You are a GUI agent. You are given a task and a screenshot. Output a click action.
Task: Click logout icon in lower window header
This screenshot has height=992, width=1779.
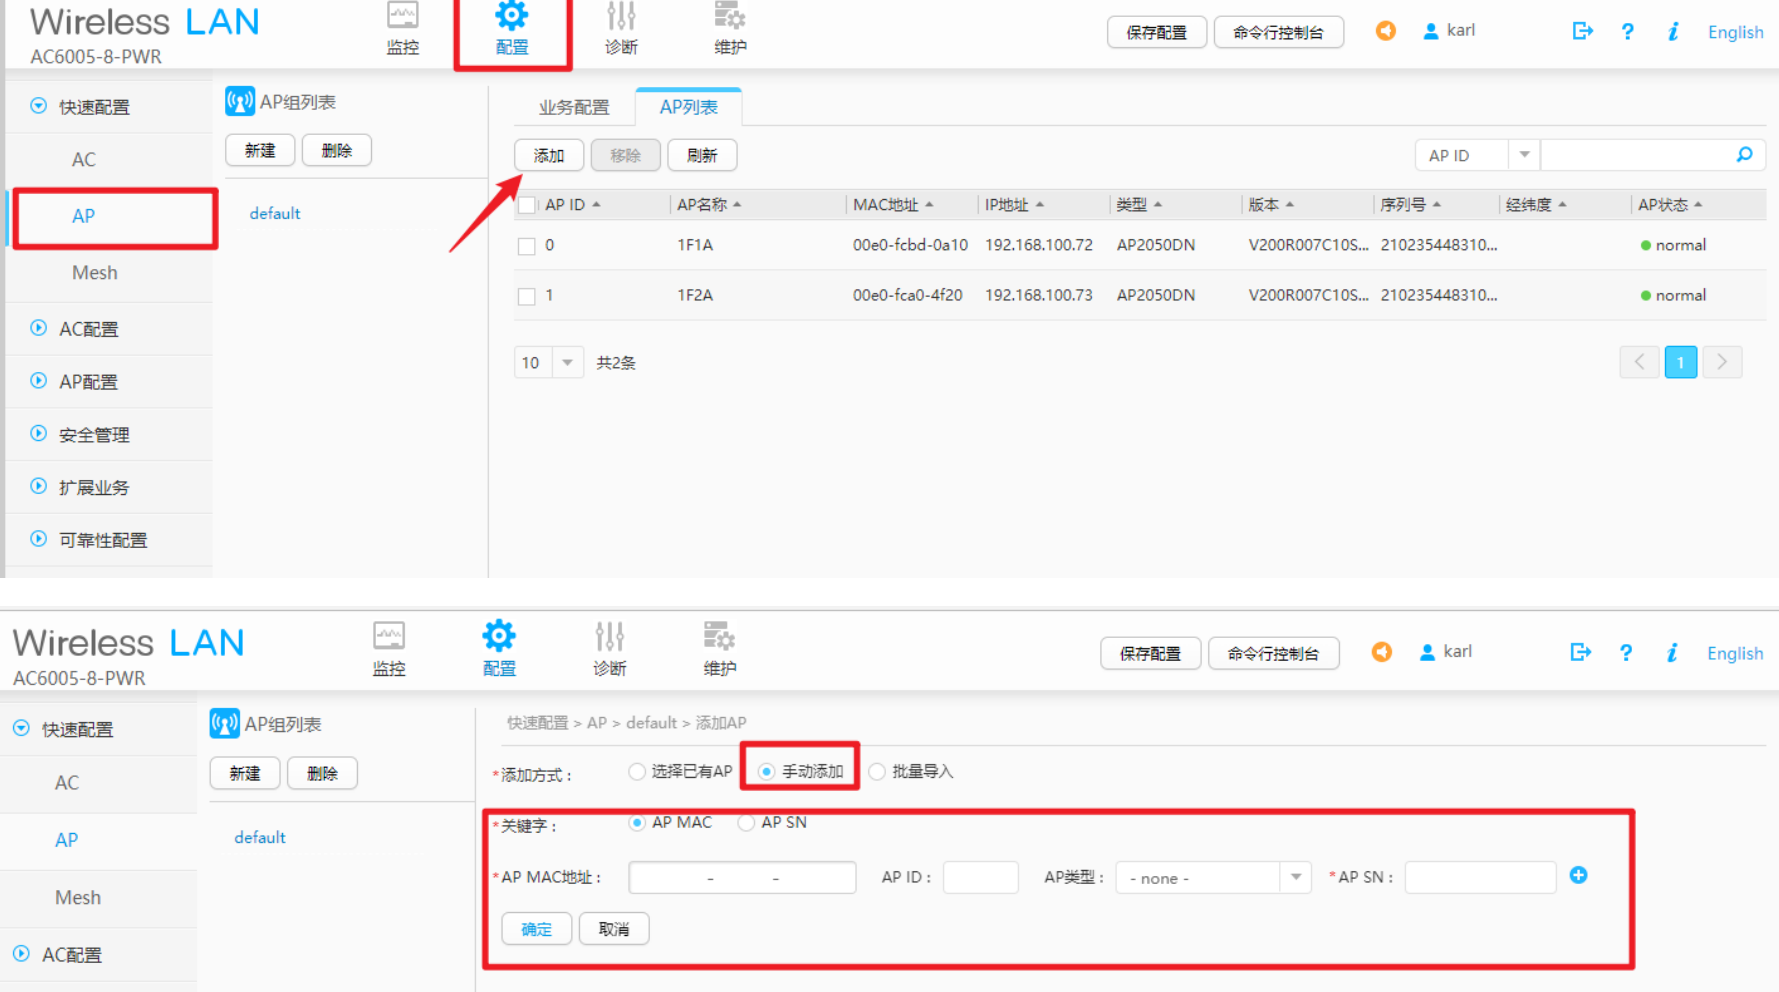tap(1580, 652)
